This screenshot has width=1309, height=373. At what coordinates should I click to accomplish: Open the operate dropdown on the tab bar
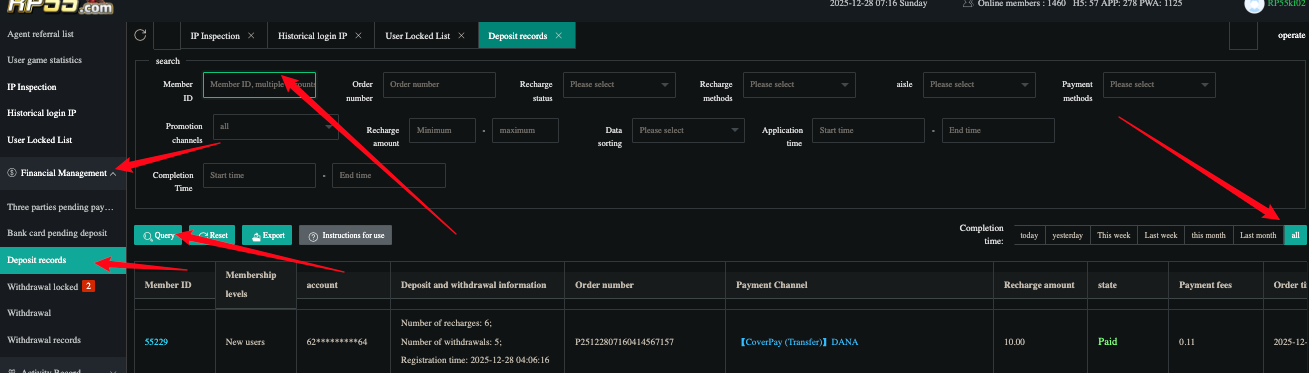[1291, 36]
